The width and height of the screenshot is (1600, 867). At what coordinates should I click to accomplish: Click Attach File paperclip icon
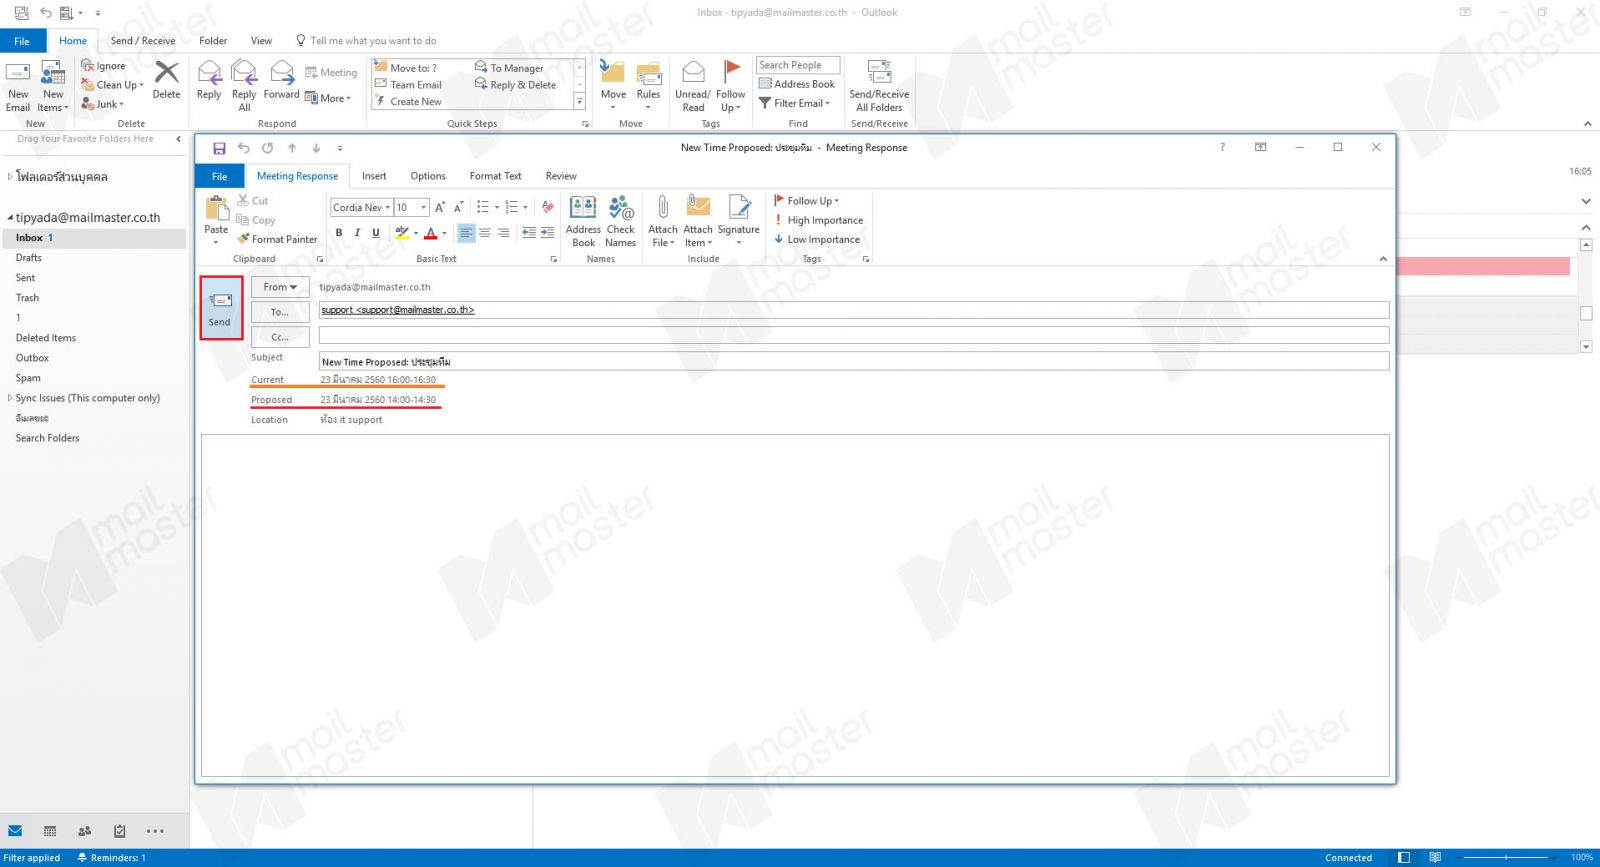point(662,207)
